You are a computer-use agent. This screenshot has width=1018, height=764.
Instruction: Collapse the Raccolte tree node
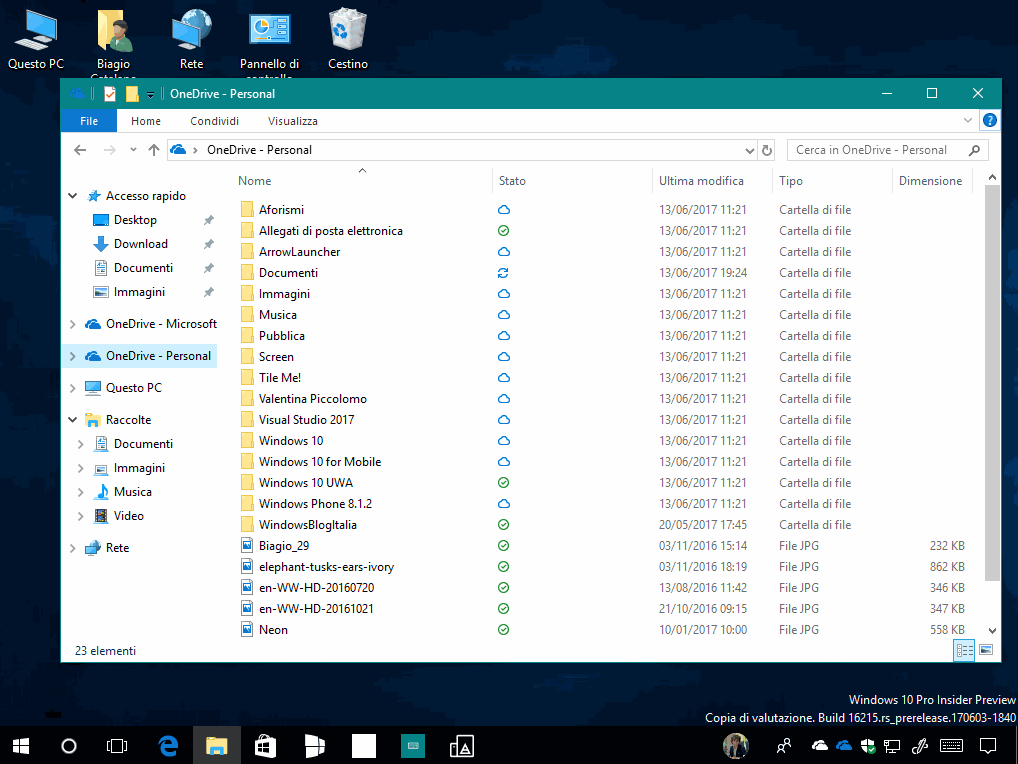point(73,419)
